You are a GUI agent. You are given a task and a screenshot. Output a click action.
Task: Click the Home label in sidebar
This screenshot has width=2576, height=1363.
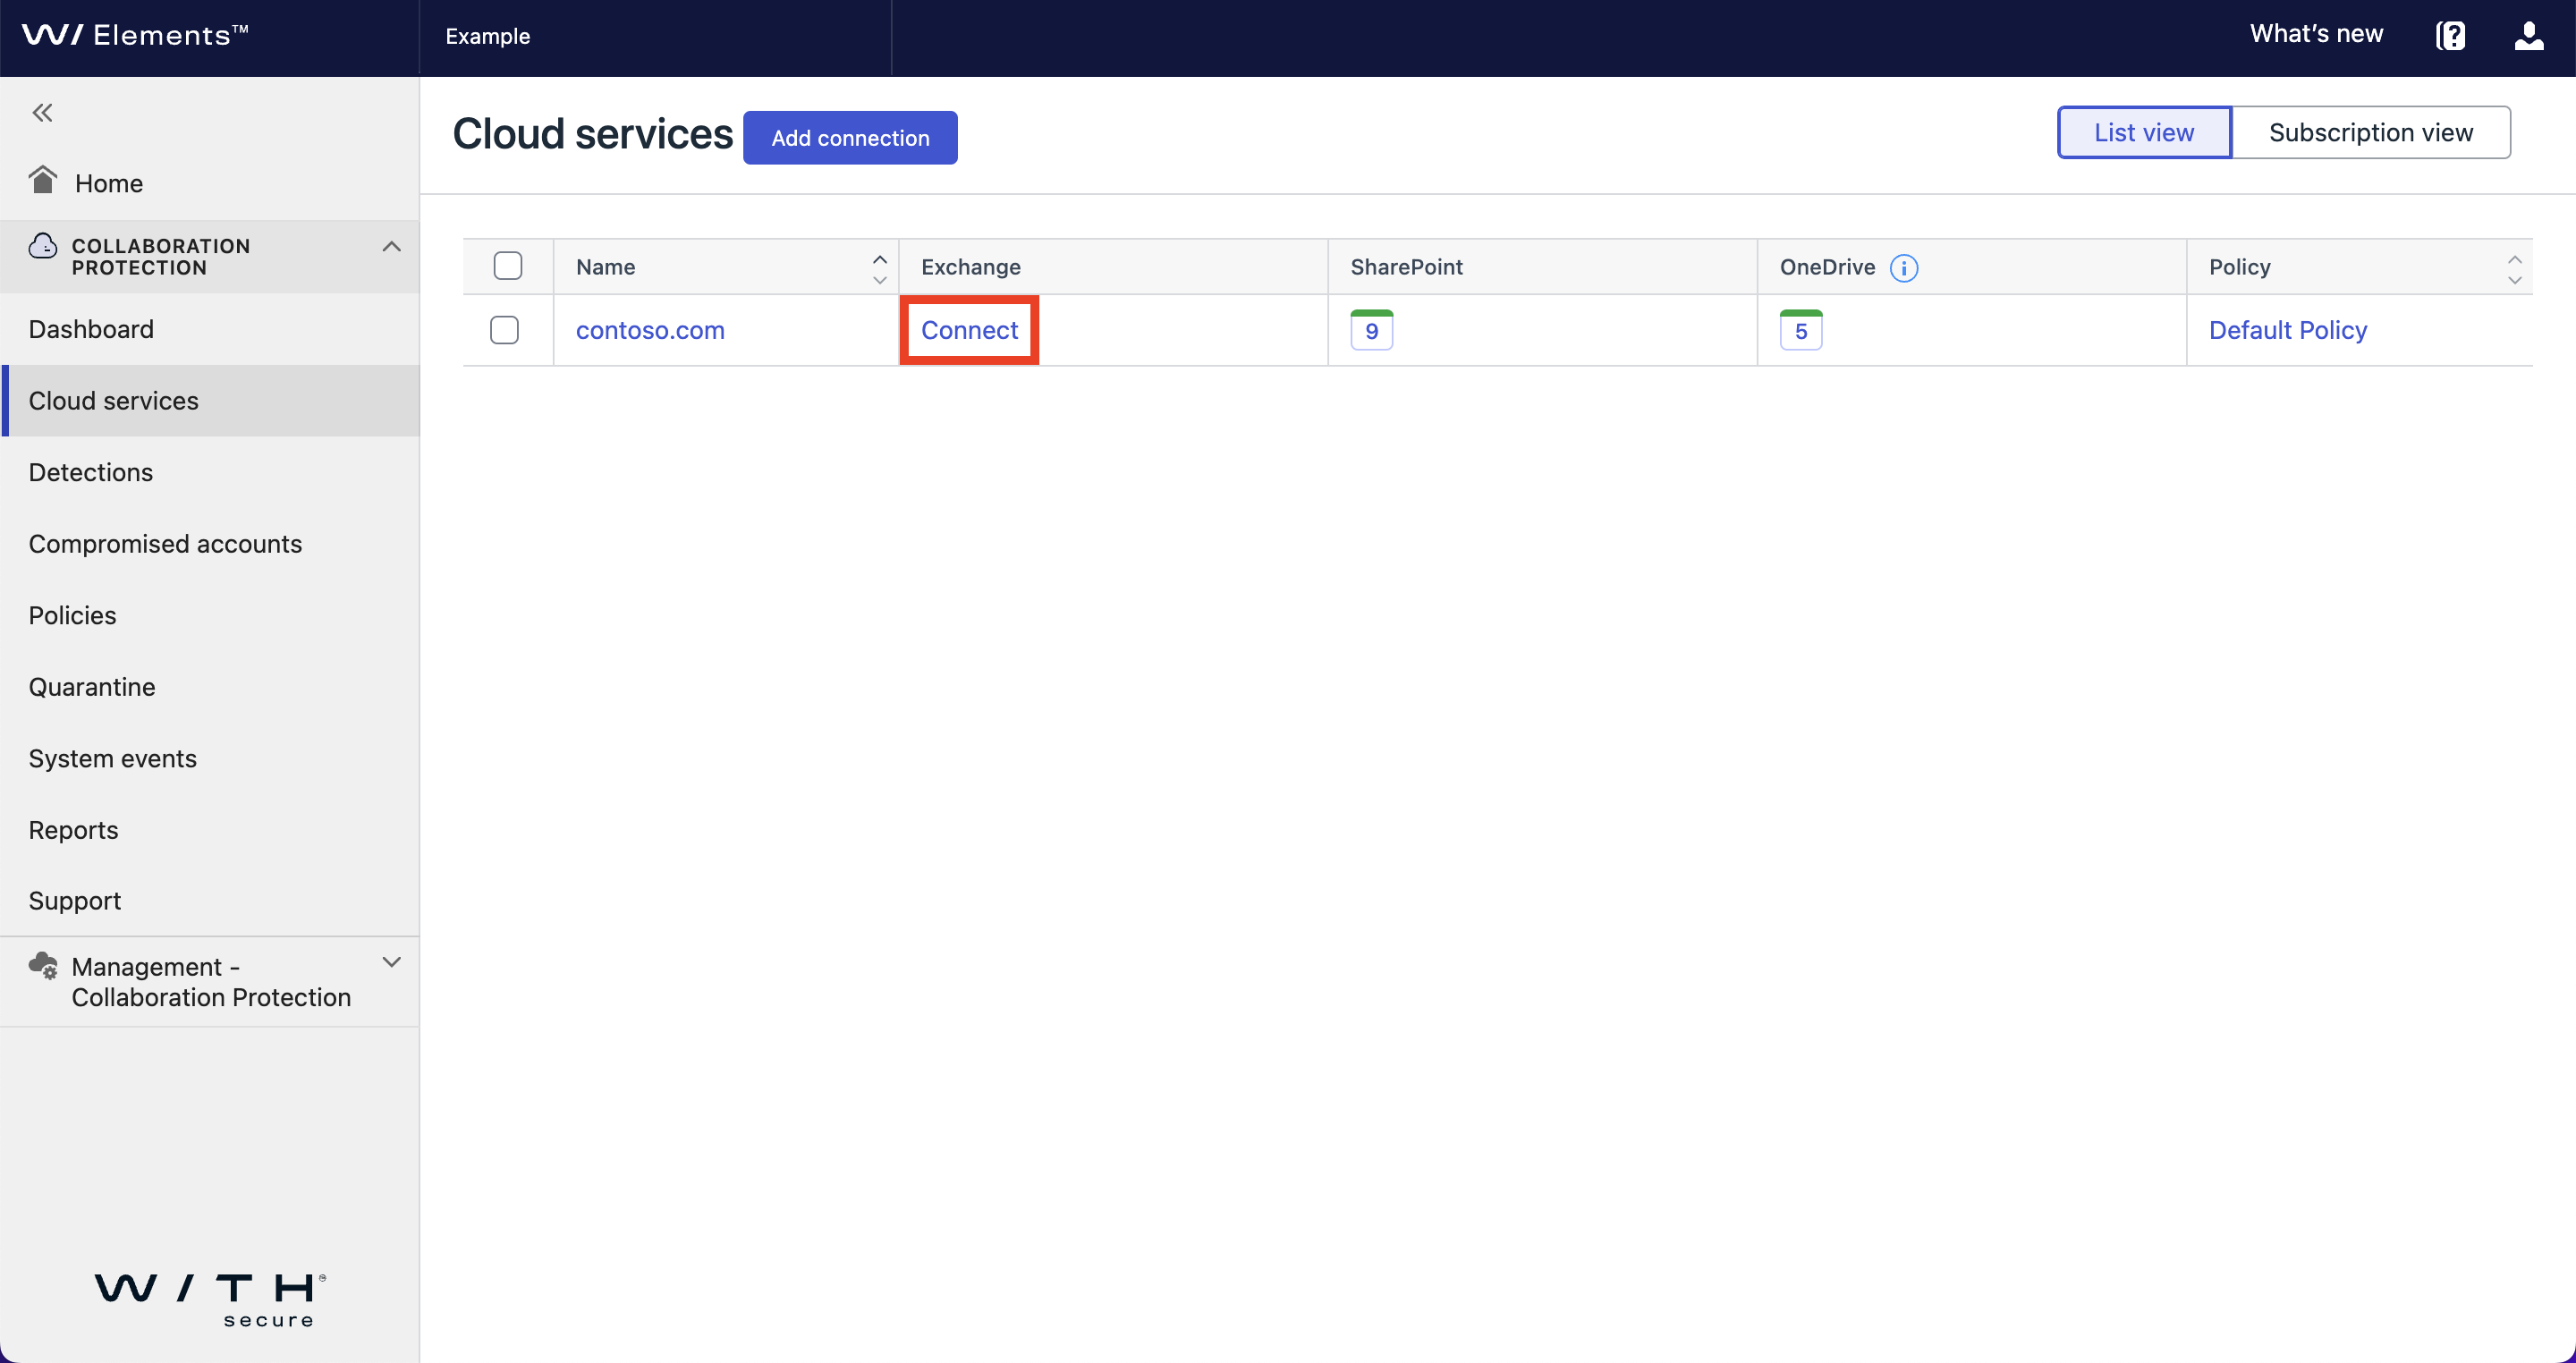(x=109, y=183)
